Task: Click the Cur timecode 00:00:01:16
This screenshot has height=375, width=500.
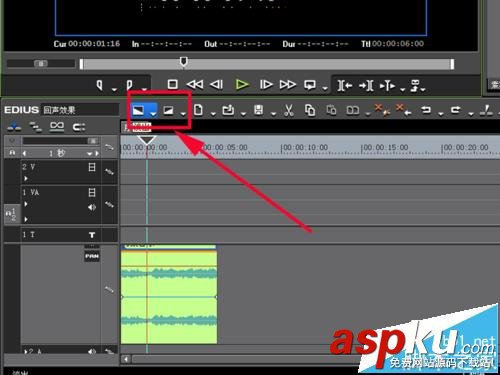Action: [94, 44]
